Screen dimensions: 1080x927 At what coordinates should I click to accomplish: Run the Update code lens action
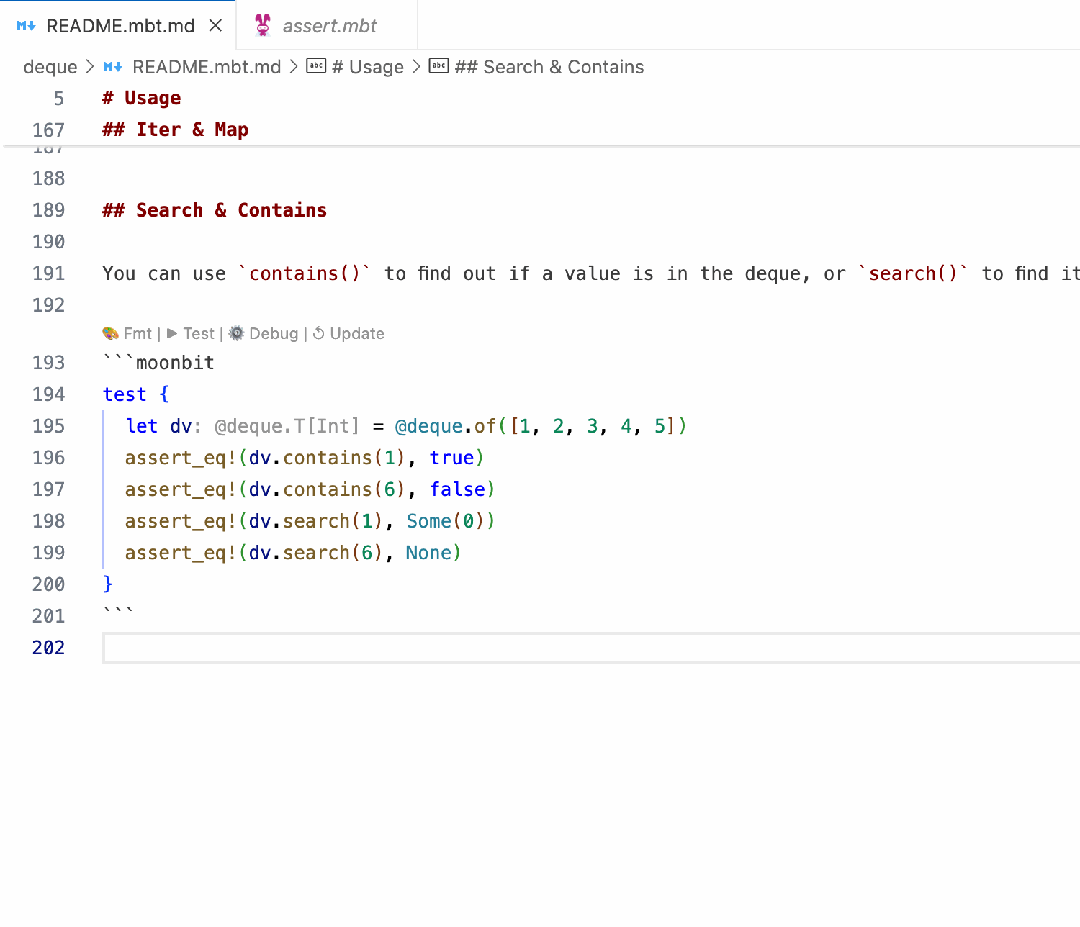point(357,333)
